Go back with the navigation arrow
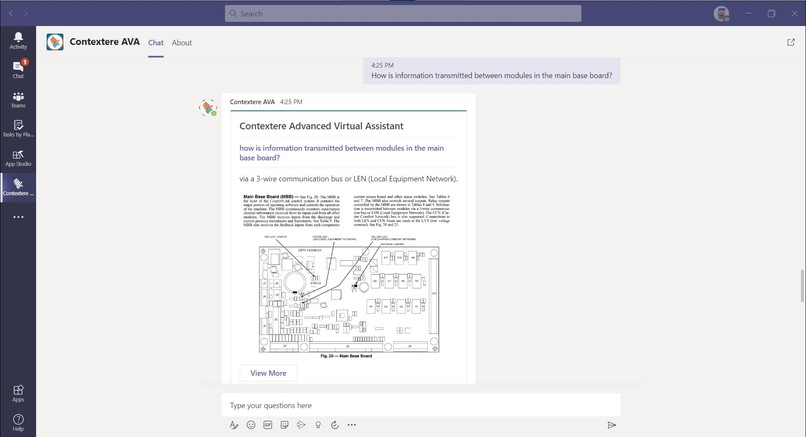Image resolution: width=806 pixels, height=437 pixels. (11, 13)
